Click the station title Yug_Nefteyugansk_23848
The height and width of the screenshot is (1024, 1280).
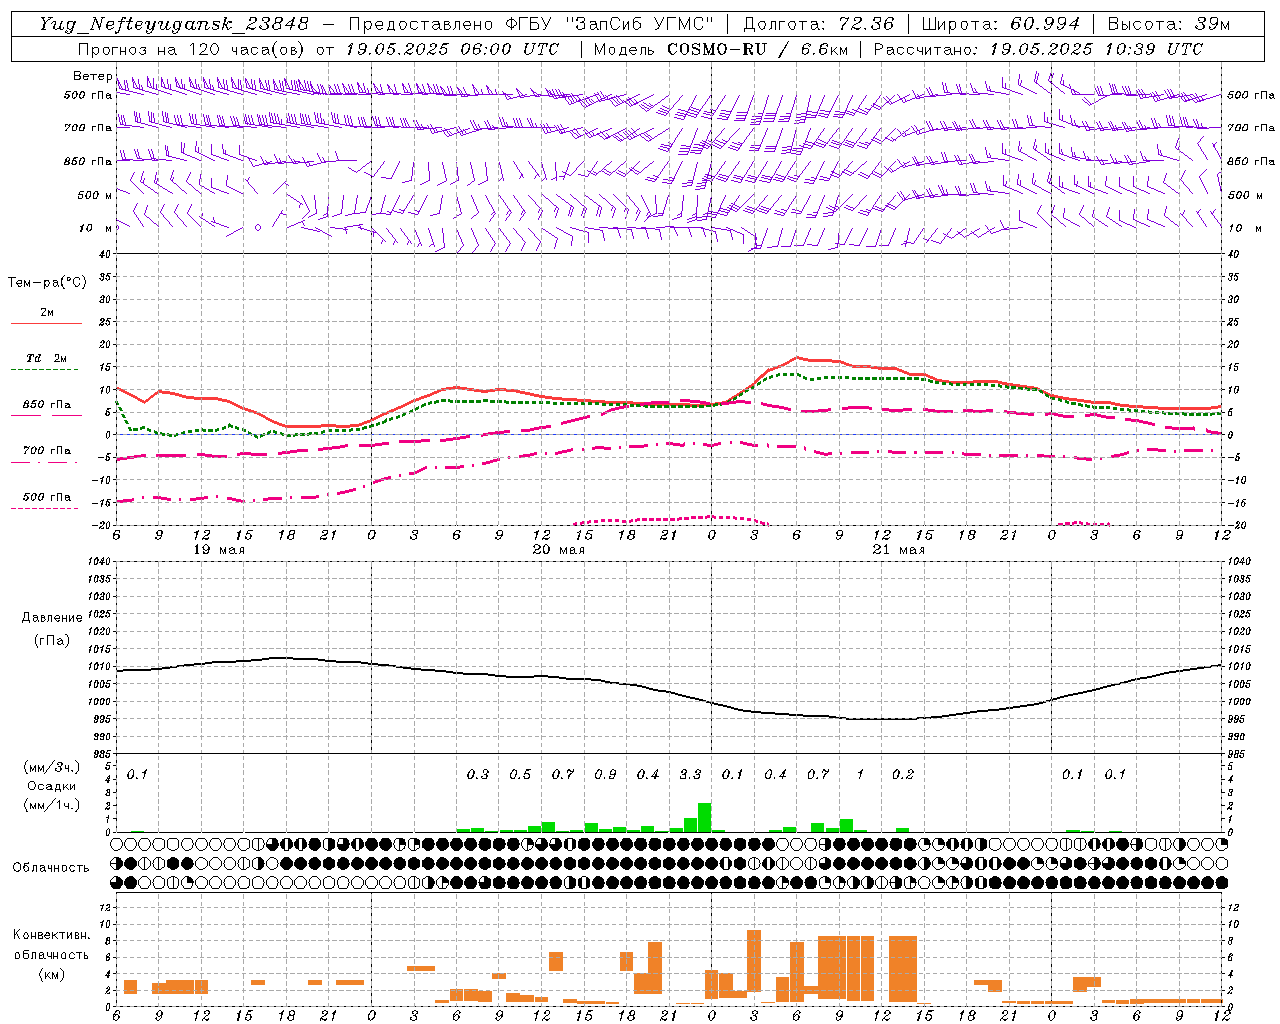pyautogui.click(x=174, y=24)
